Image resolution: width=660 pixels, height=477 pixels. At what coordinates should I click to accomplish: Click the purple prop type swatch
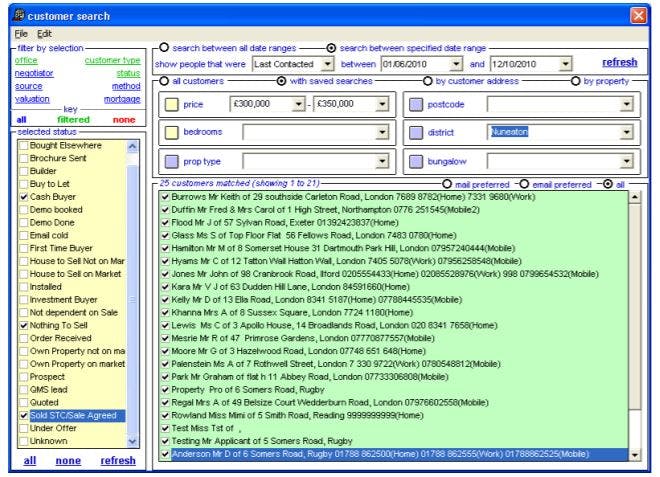click(171, 162)
